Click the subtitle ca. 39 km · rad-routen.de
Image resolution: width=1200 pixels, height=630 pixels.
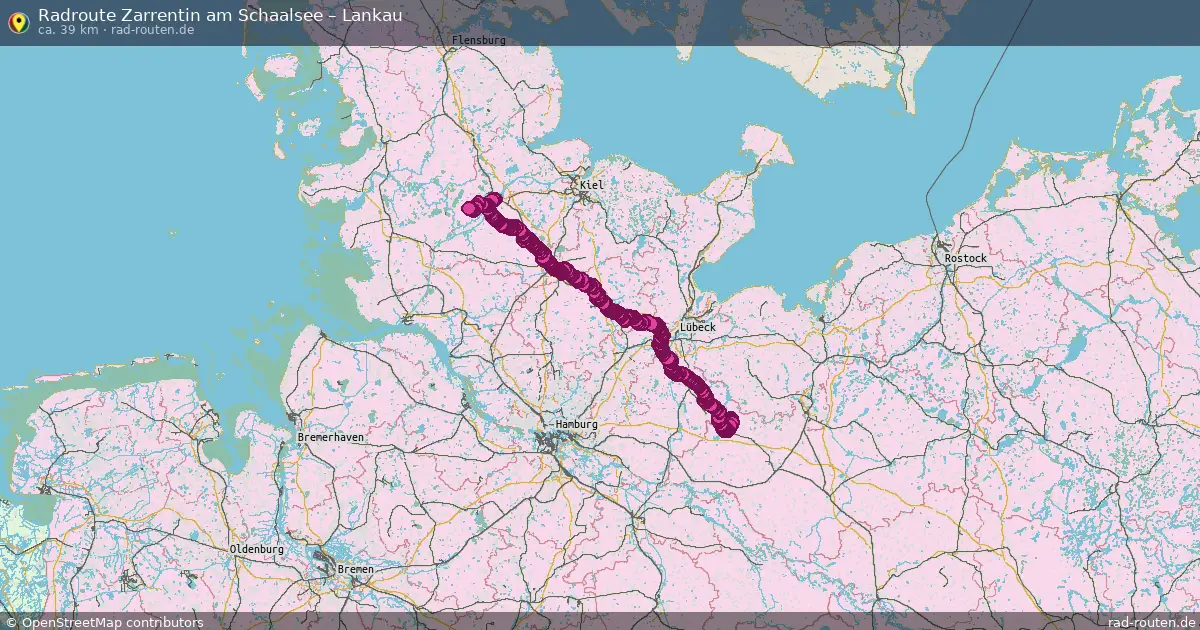click(x=116, y=30)
